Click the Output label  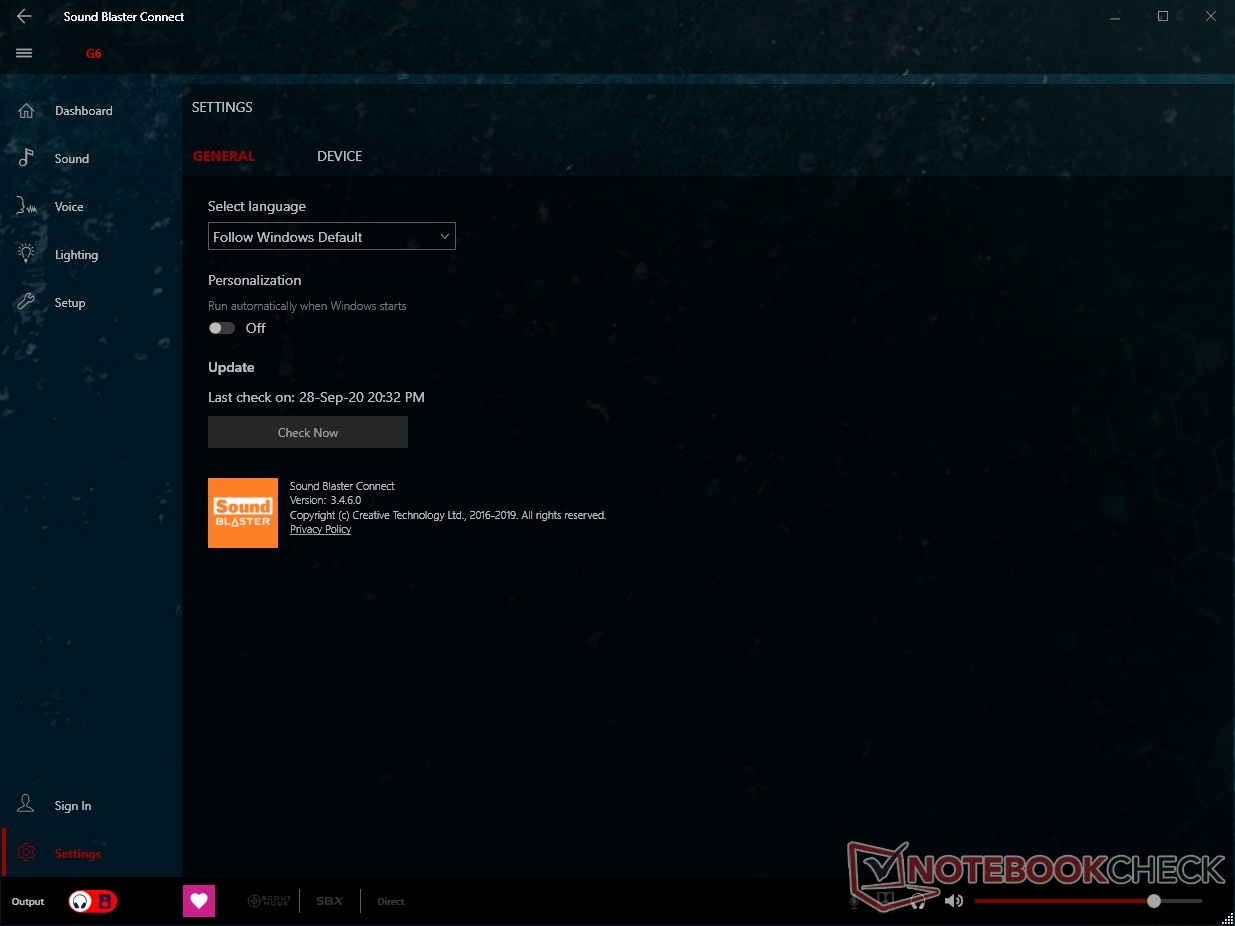(28, 902)
